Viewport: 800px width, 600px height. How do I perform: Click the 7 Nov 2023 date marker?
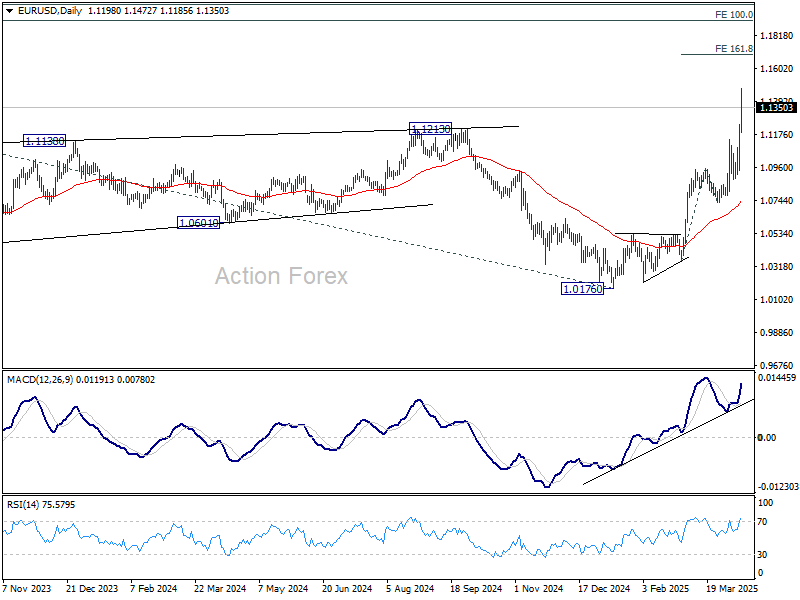tap(26, 590)
